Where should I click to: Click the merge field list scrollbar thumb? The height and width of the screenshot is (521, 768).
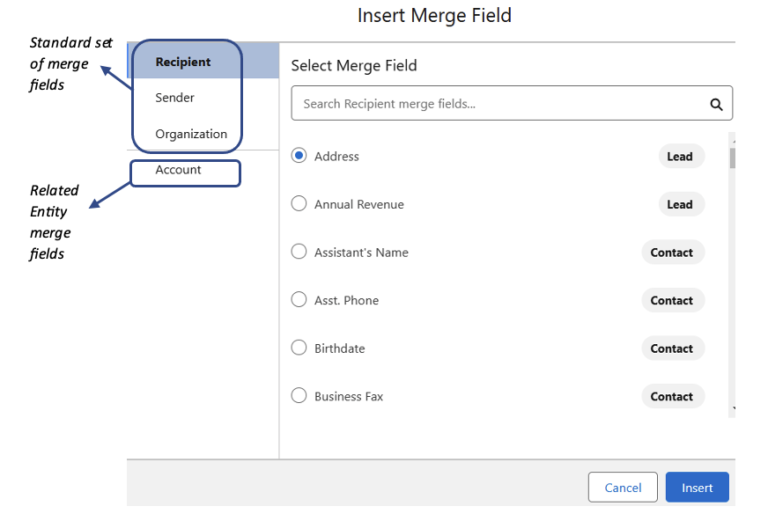pos(732,158)
